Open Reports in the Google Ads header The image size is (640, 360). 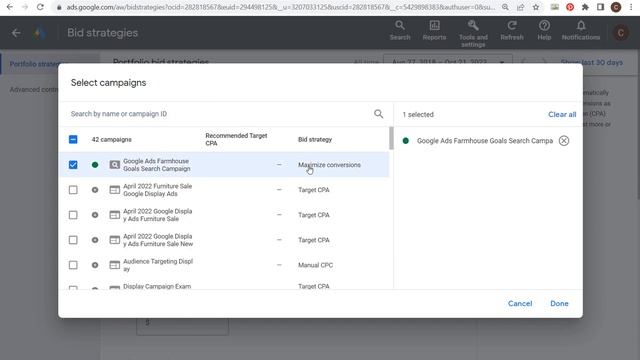click(x=434, y=31)
